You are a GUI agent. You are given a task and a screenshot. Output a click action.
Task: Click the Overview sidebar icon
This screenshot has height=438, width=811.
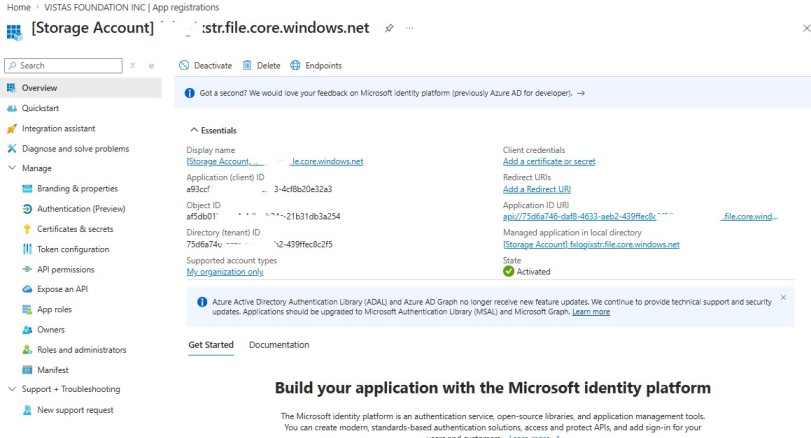[x=11, y=88]
